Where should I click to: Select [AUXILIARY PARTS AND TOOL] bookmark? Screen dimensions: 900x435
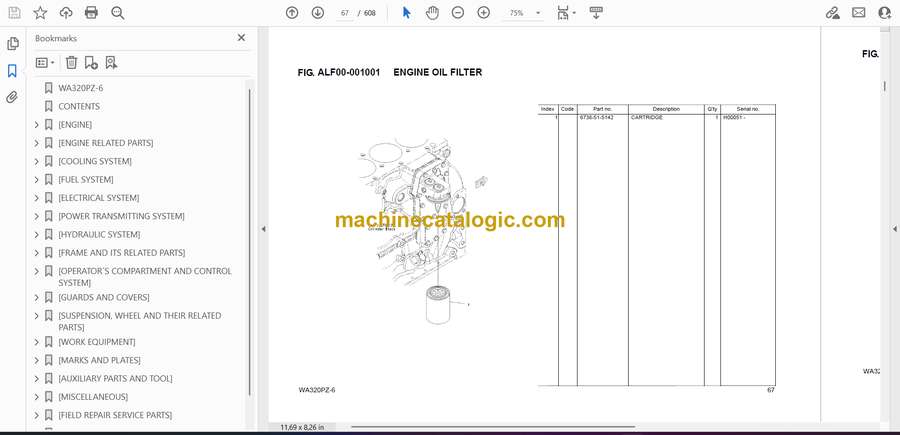coord(115,379)
